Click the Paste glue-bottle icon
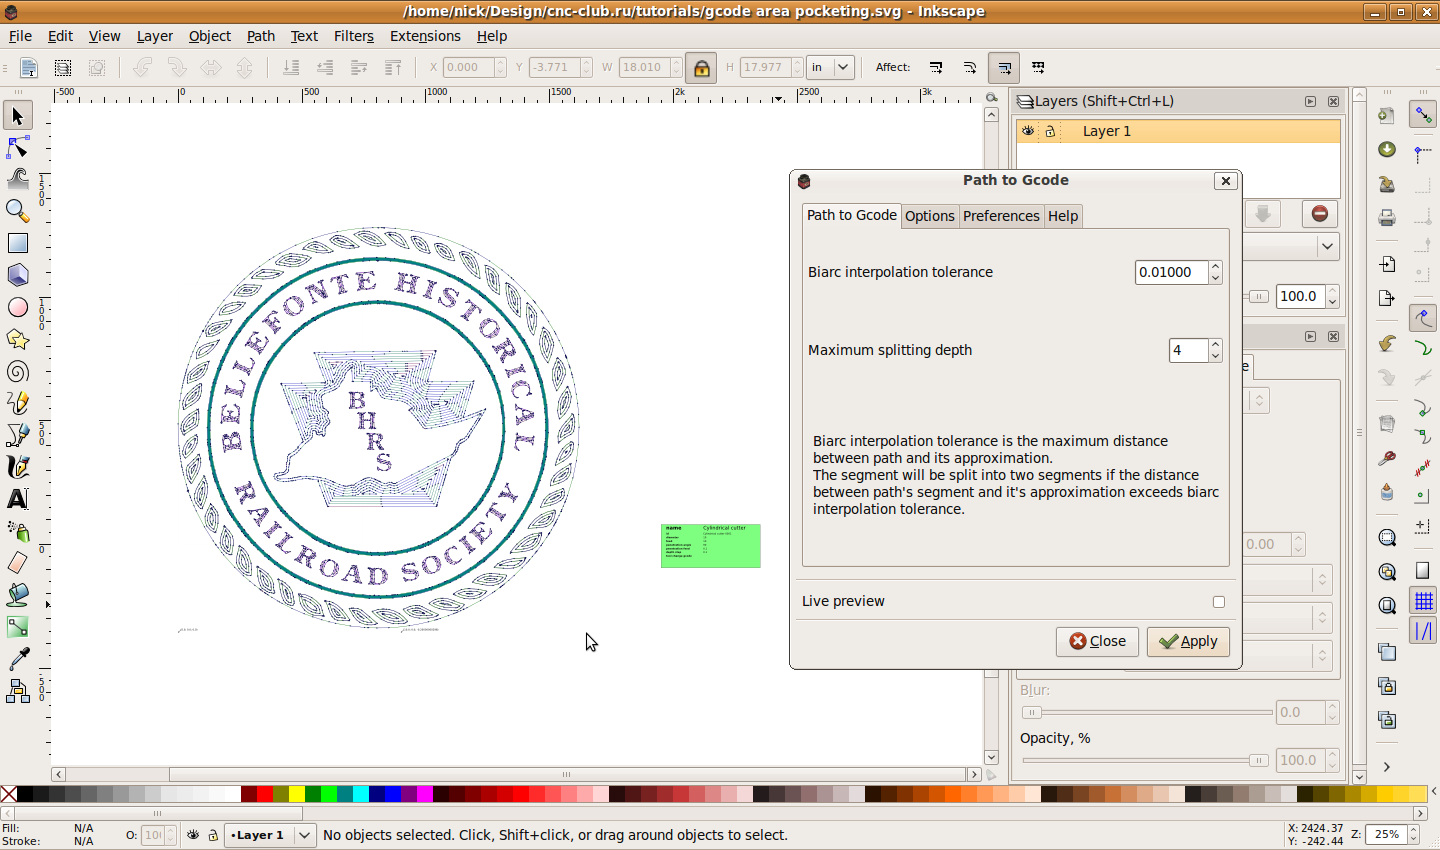 1387,492
